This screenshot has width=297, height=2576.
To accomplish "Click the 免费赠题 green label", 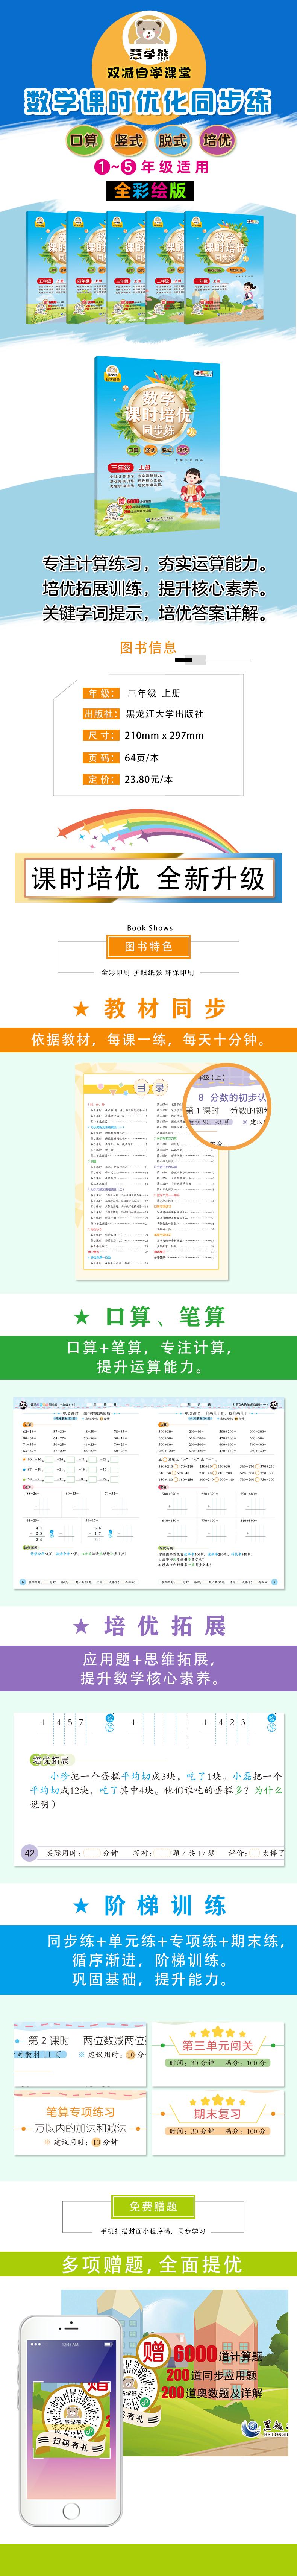I will [x=153, y=2207].
